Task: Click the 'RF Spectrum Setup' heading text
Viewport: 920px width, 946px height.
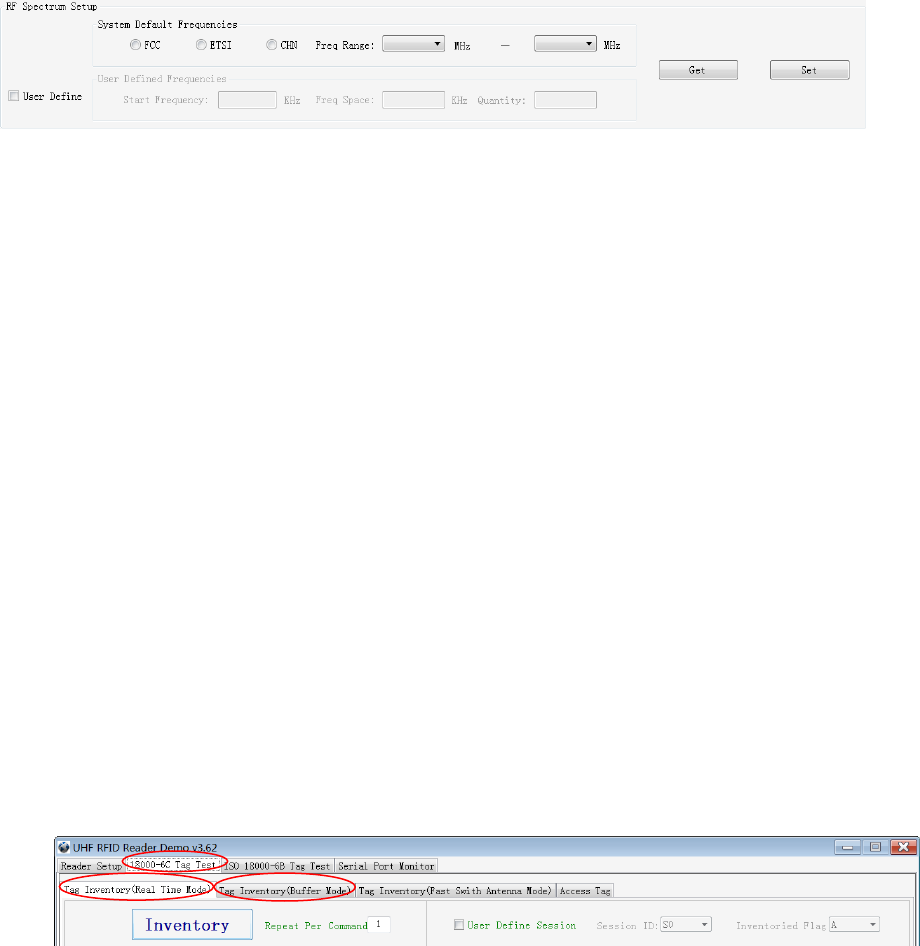Action: (51, 7)
